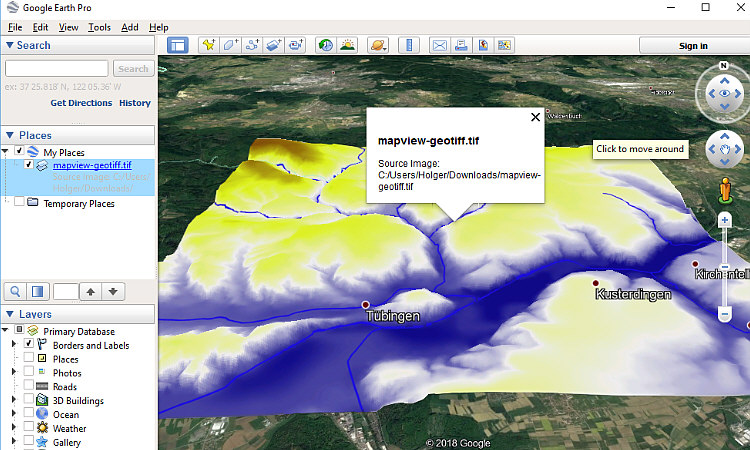Open search History link
Screen dimensions: 750x450
[x=135, y=103]
